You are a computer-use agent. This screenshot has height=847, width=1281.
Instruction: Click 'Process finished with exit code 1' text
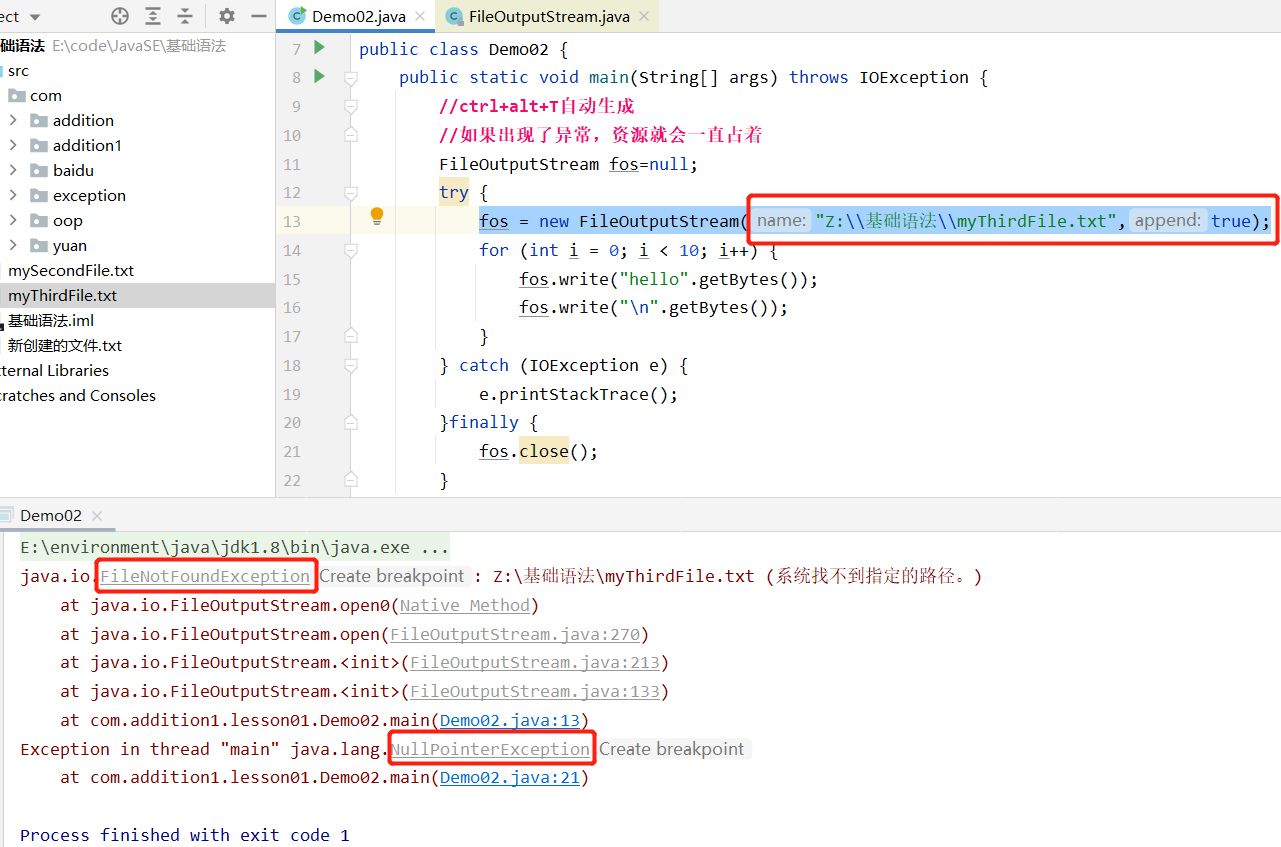coord(185,835)
